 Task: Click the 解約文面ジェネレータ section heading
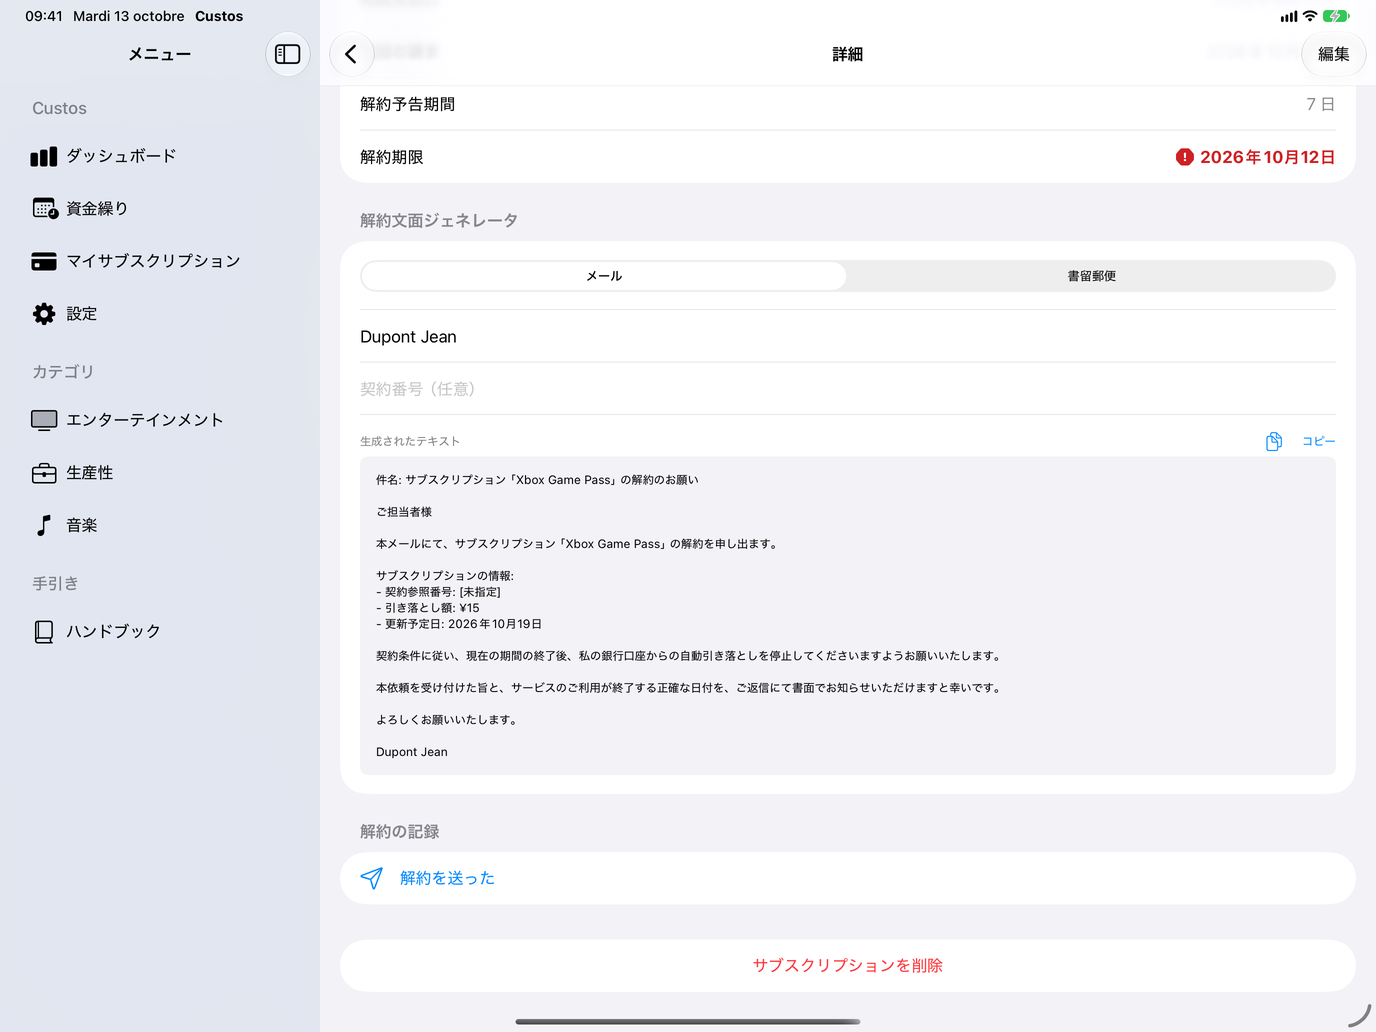pyautogui.click(x=439, y=220)
